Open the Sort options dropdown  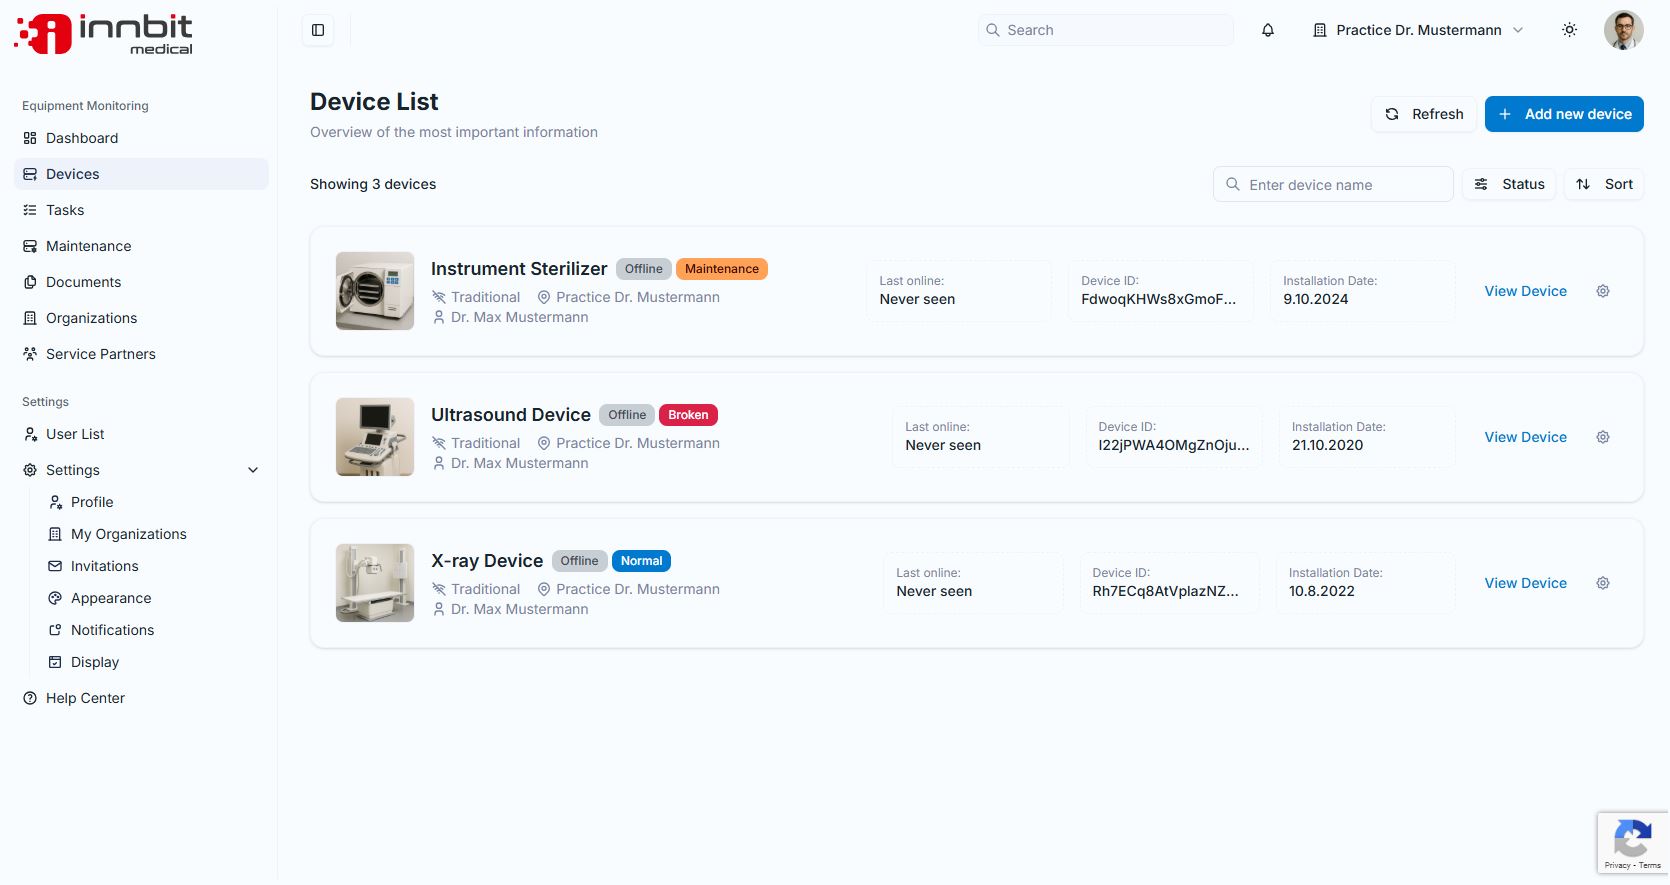point(1604,184)
